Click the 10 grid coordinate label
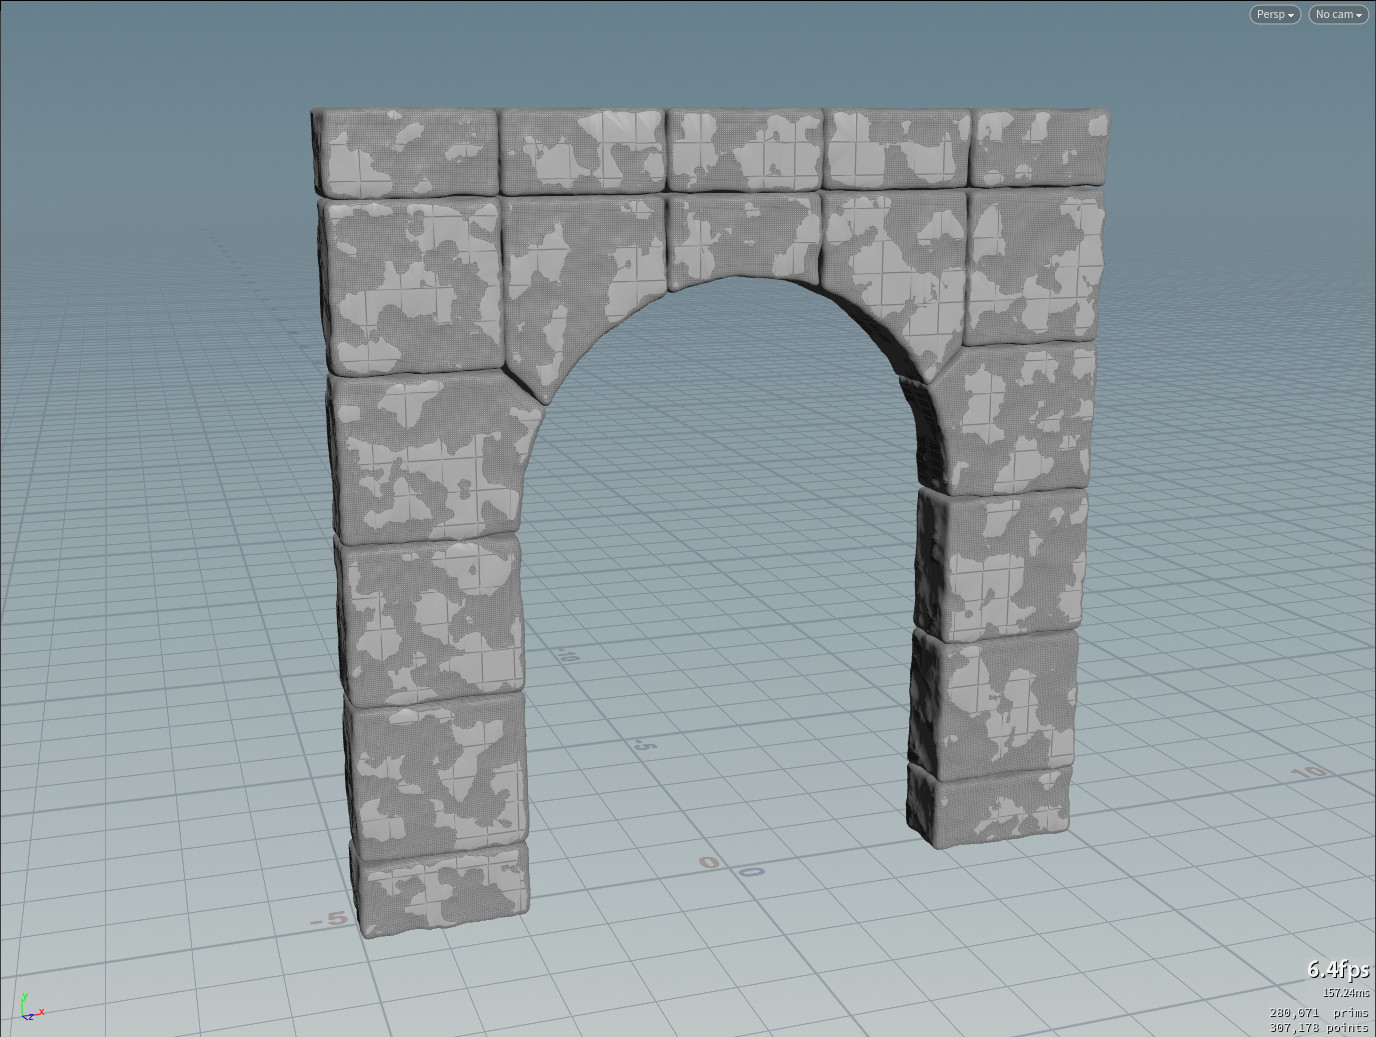Screen dimensions: 1376x1037 point(1309,773)
